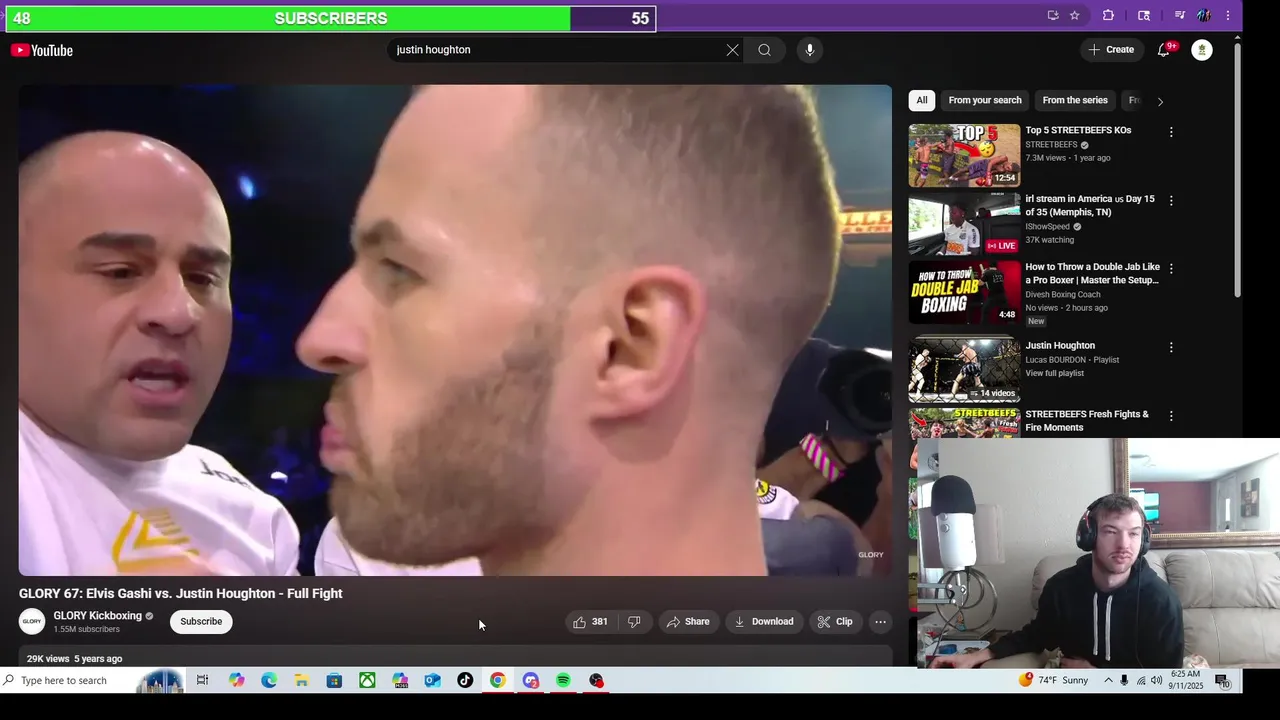Click the page vertical scrollbar
1280x720 pixels.
pos(1238,170)
